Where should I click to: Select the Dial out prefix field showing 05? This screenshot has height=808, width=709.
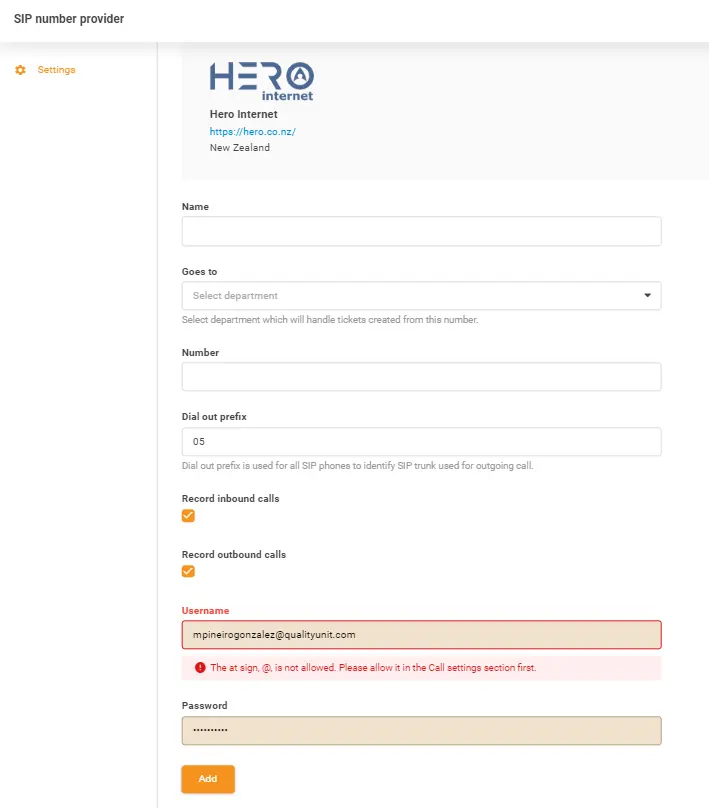[x=420, y=441]
